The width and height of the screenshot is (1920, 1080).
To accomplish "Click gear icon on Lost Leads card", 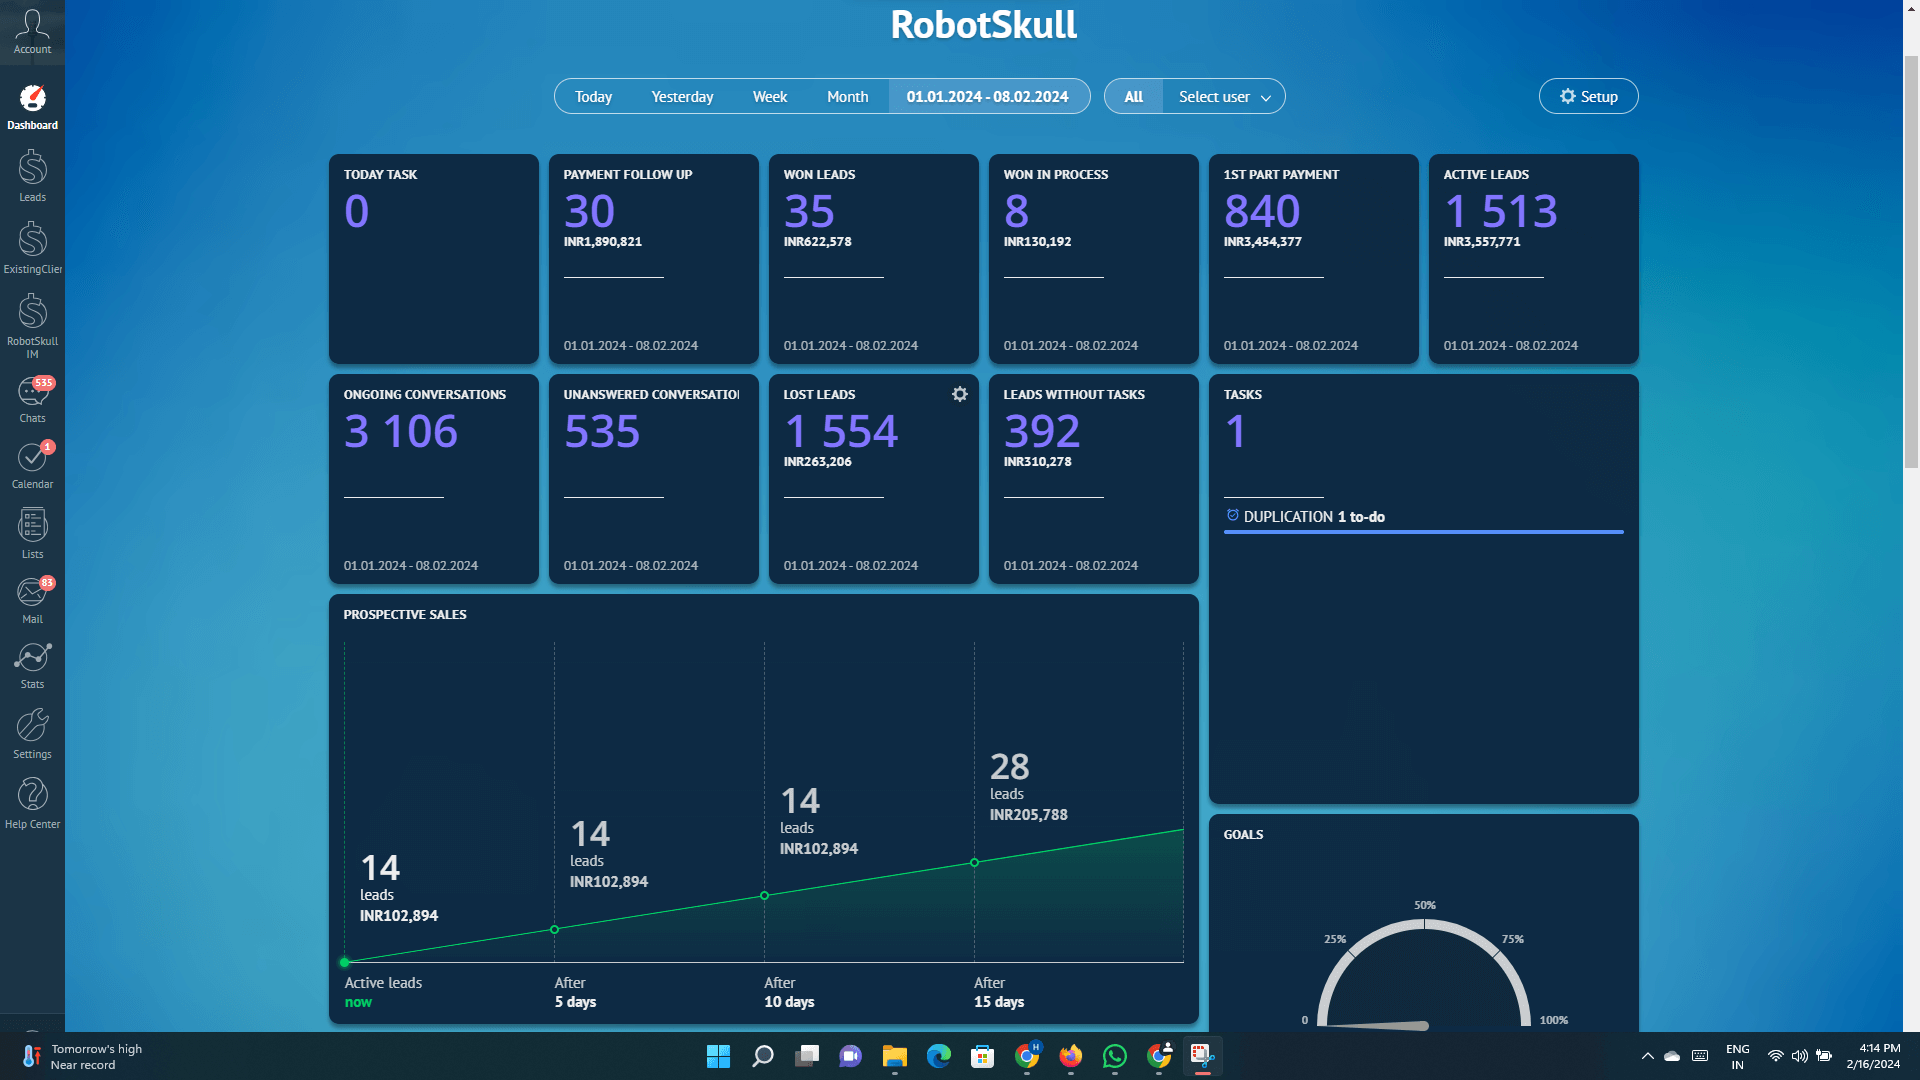I will pyautogui.click(x=960, y=394).
